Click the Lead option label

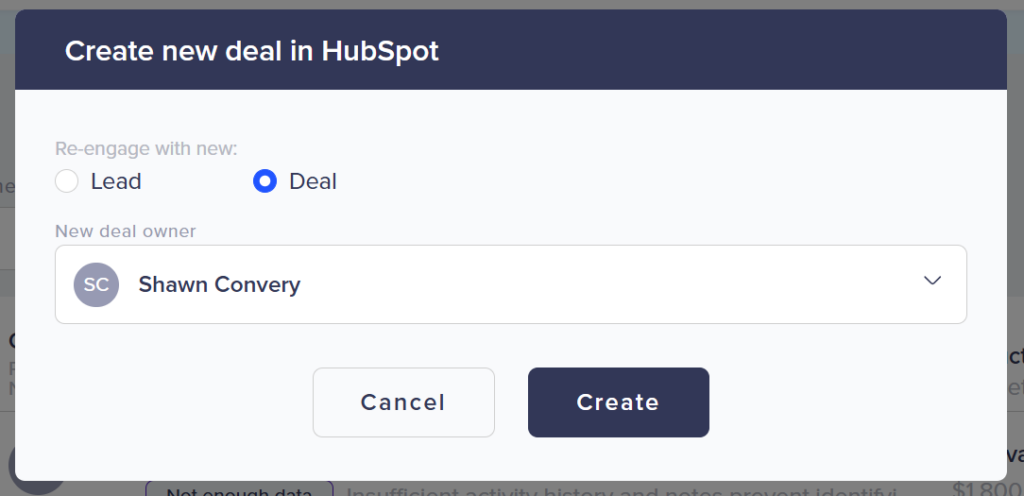116,182
